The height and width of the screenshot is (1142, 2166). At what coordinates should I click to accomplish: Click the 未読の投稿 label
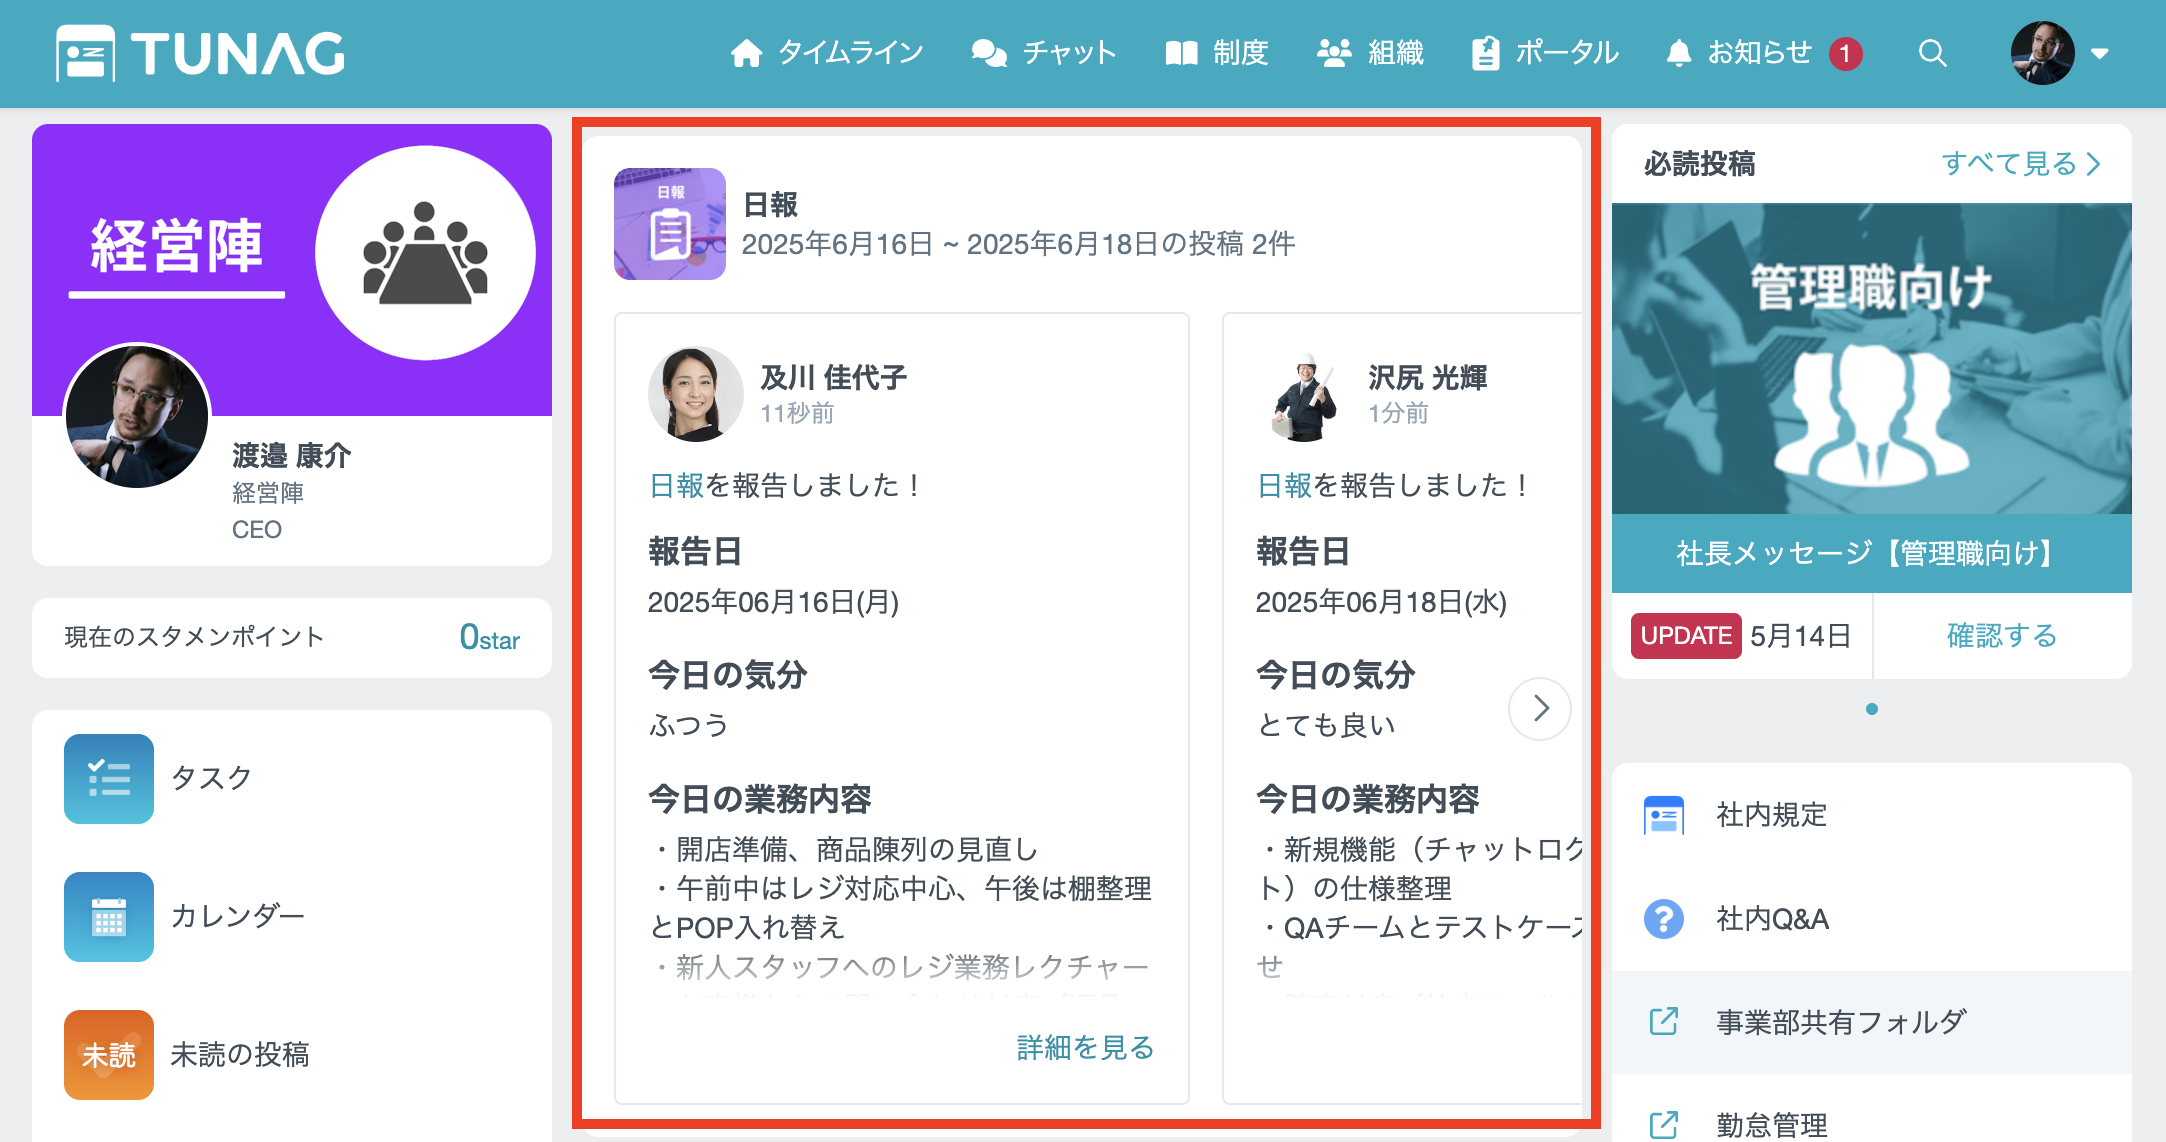(240, 1054)
